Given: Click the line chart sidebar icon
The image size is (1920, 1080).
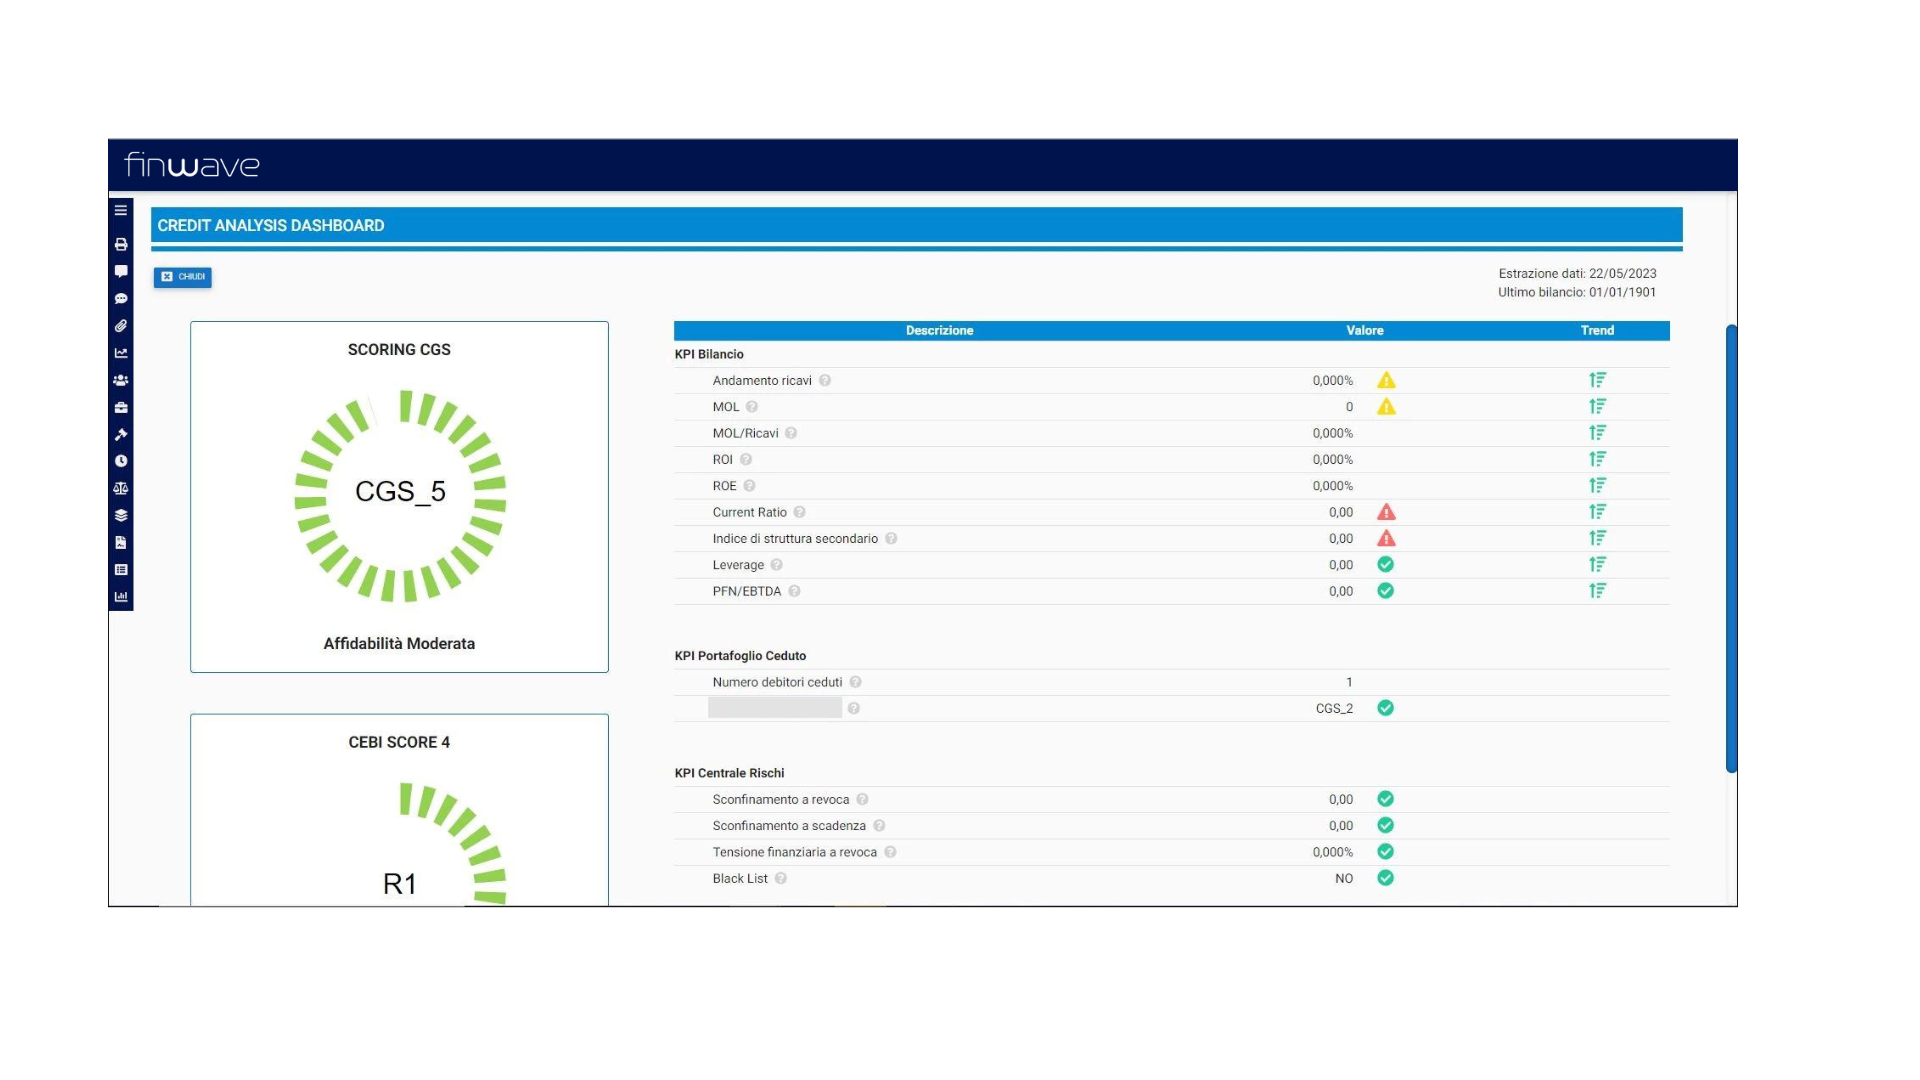Looking at the screenshot, I should [121, 353].
